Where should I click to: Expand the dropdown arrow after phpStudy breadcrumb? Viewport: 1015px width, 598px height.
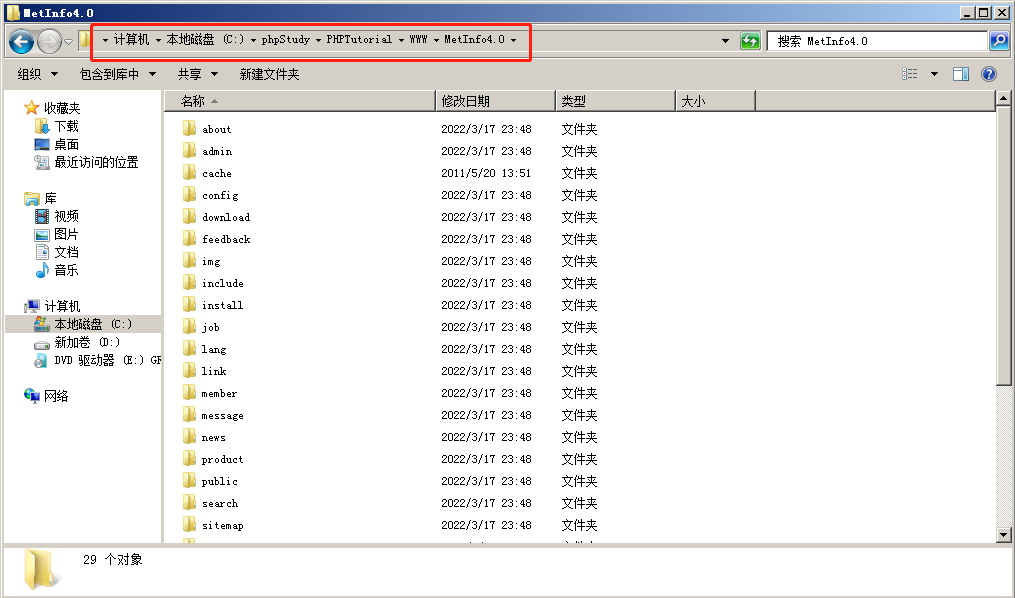(318, 40)
